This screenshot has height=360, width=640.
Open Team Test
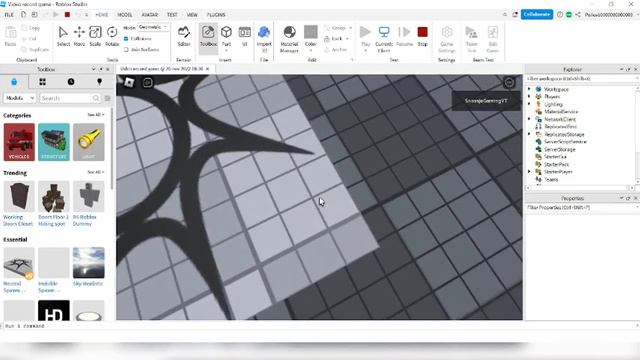pyautogui.click(x=471, y=39)
